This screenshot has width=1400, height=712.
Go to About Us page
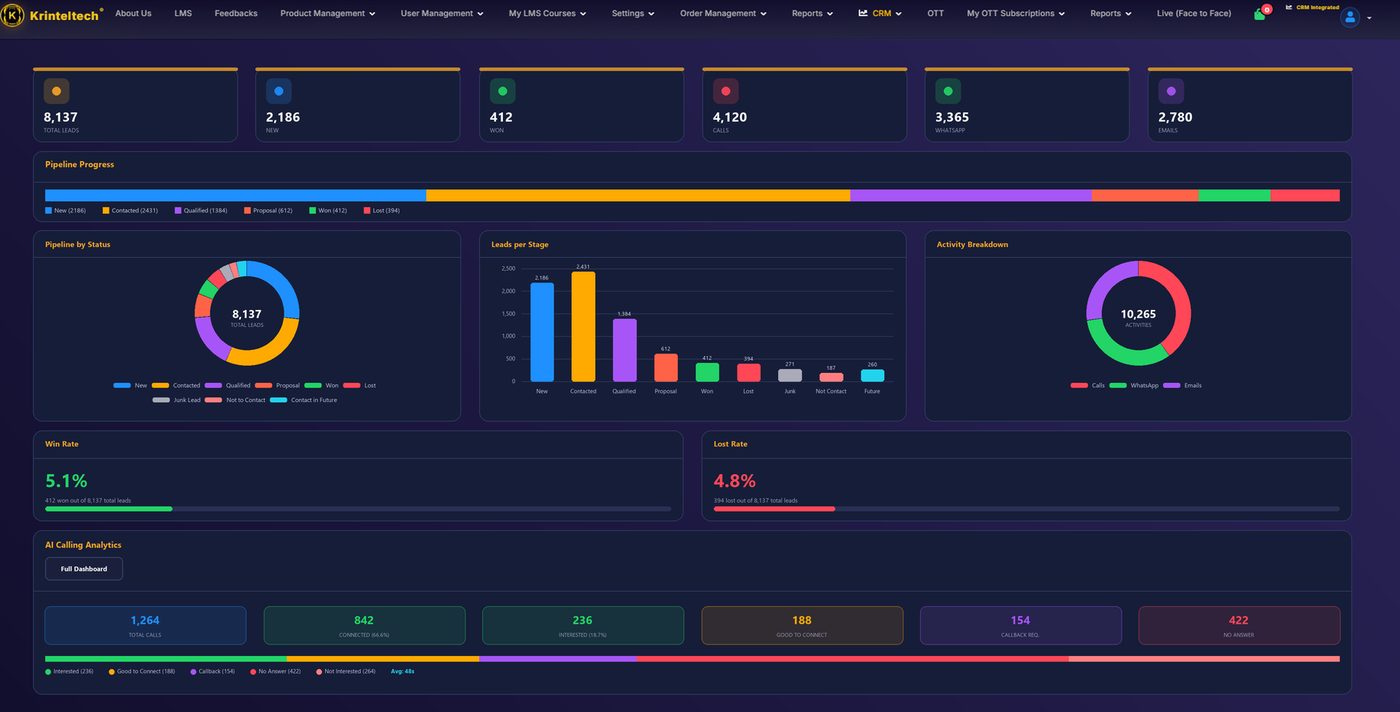tap(133, 14)
